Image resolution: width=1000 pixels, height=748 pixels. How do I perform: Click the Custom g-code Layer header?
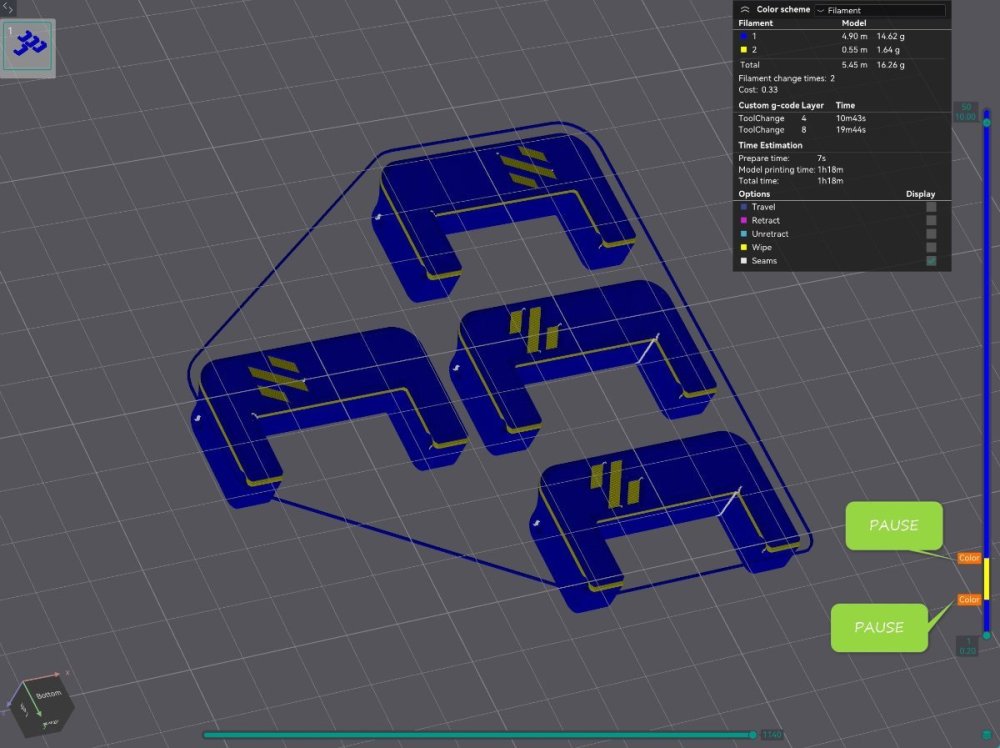click(x=781, y=105)
